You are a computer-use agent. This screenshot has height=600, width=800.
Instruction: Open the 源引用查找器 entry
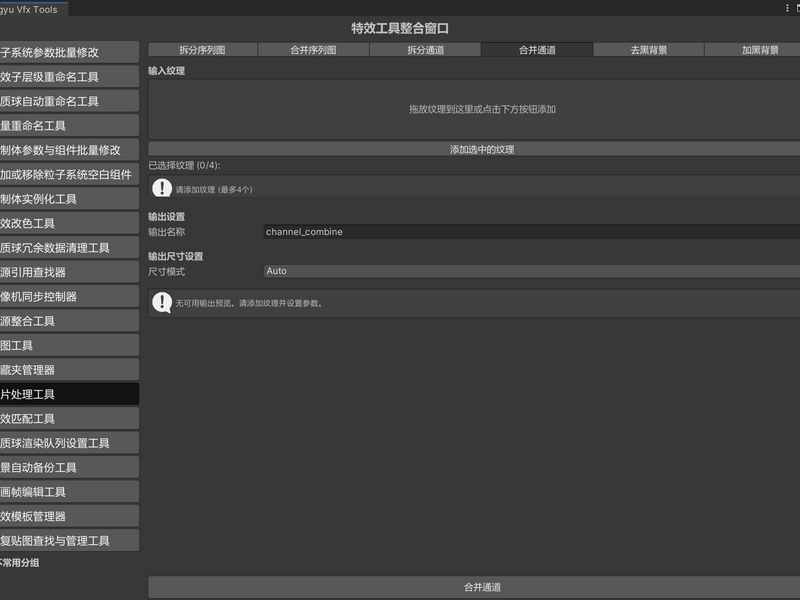69,272
